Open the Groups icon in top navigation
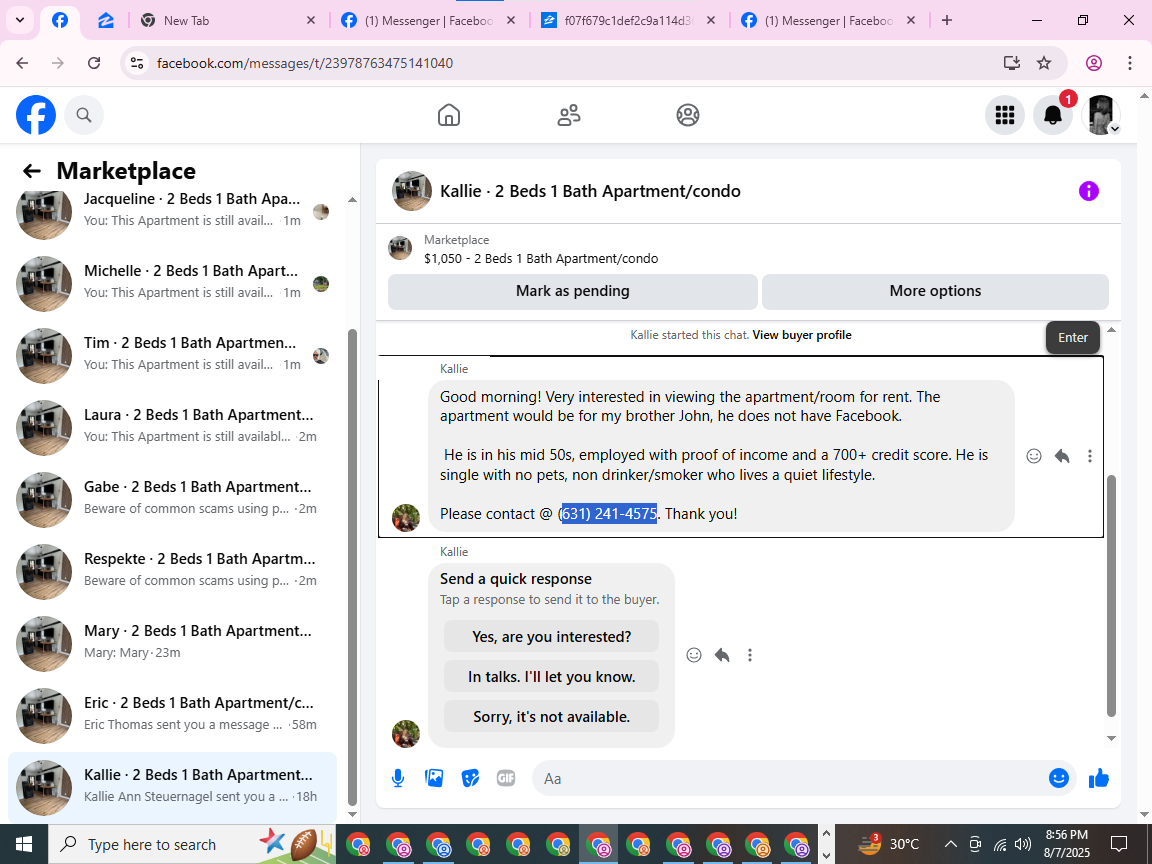Screen dimensions: 1152x864 688,115
